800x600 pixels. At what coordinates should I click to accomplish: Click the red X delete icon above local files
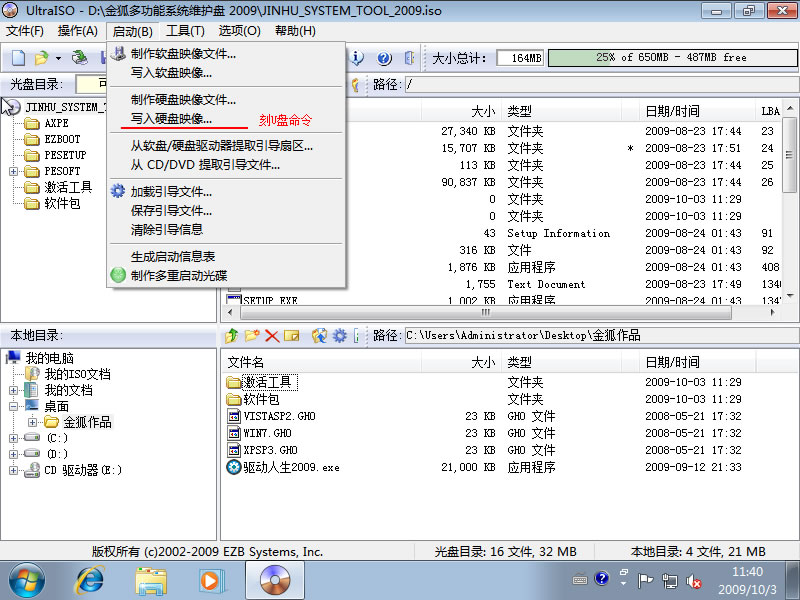point(270,335)
